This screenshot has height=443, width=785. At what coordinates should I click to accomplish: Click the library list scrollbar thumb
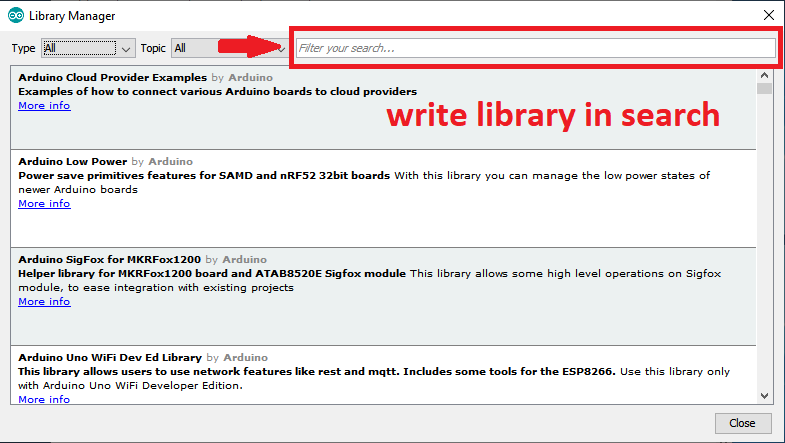[x=764, y=89]
